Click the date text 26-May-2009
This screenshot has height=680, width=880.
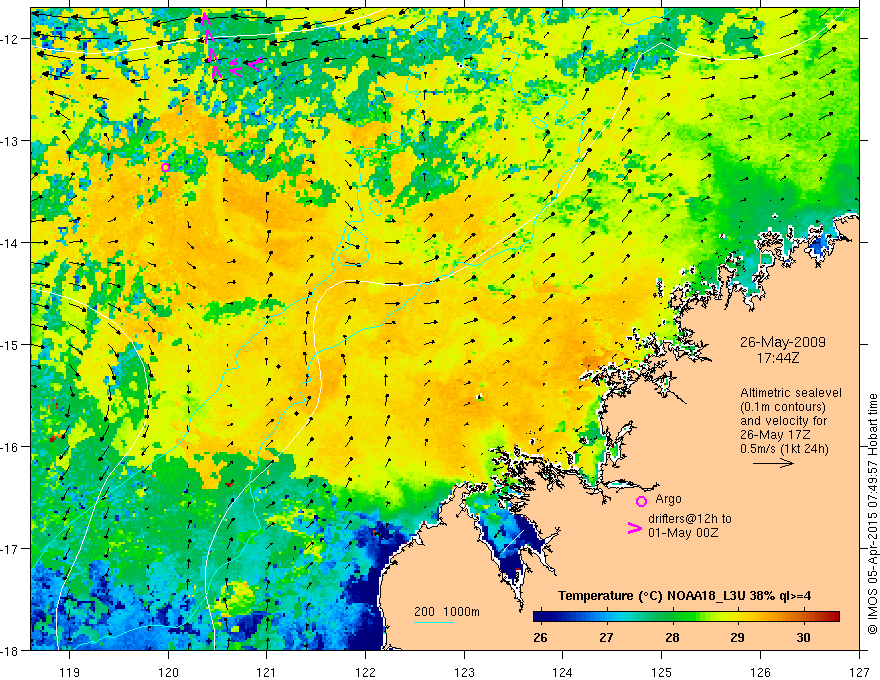click(783, 342)
